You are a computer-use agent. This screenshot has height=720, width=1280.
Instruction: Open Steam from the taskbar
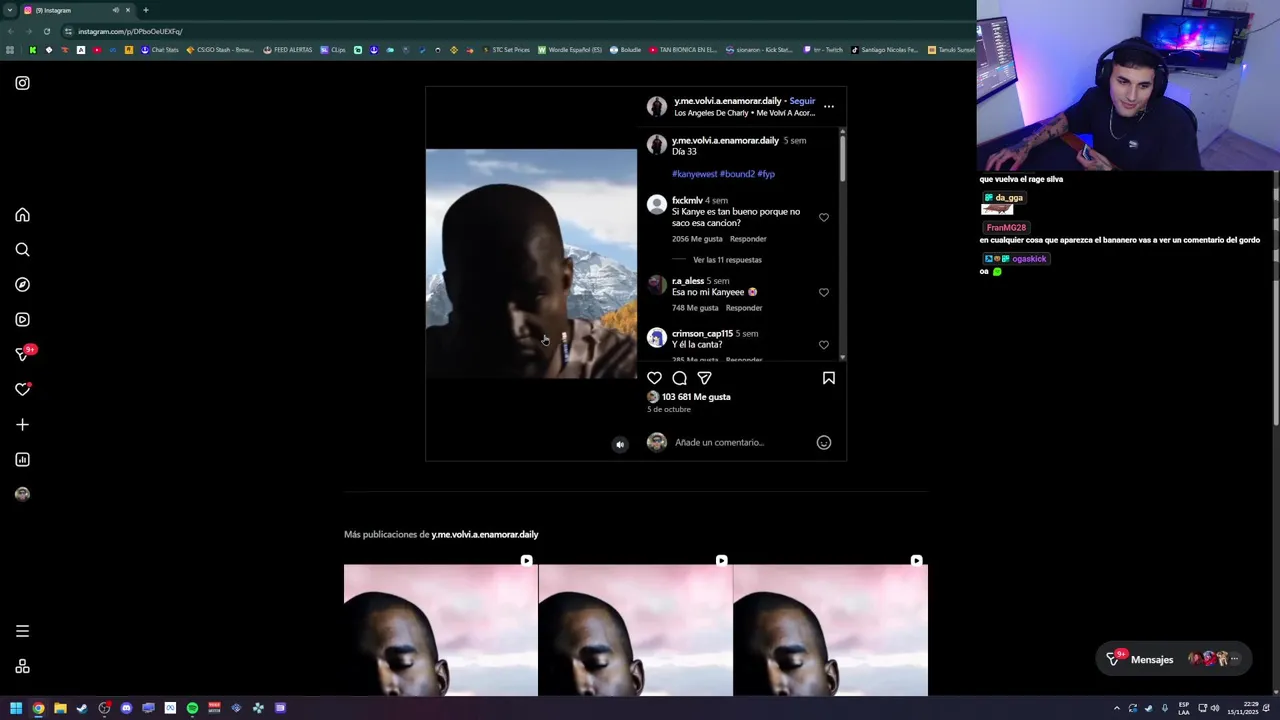pyautogui.click(x=82, y=708)
